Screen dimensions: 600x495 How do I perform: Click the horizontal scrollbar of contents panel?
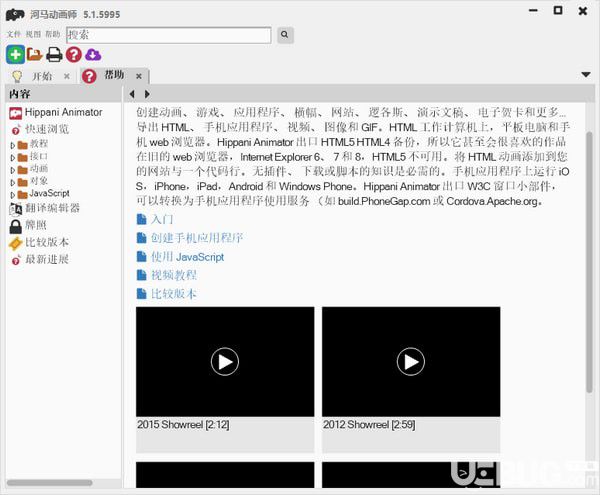[50, 483]
